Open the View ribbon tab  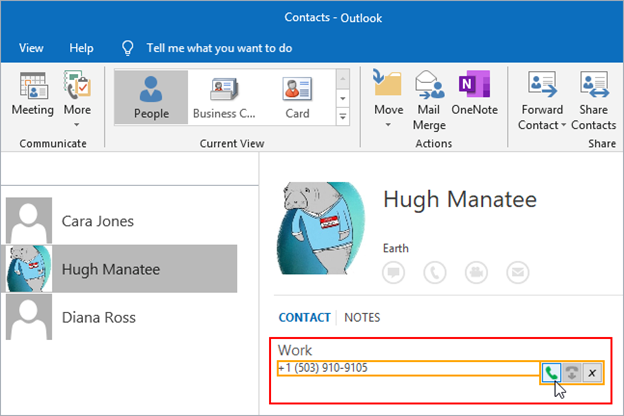pyautogui.click(x=31, y=48)
